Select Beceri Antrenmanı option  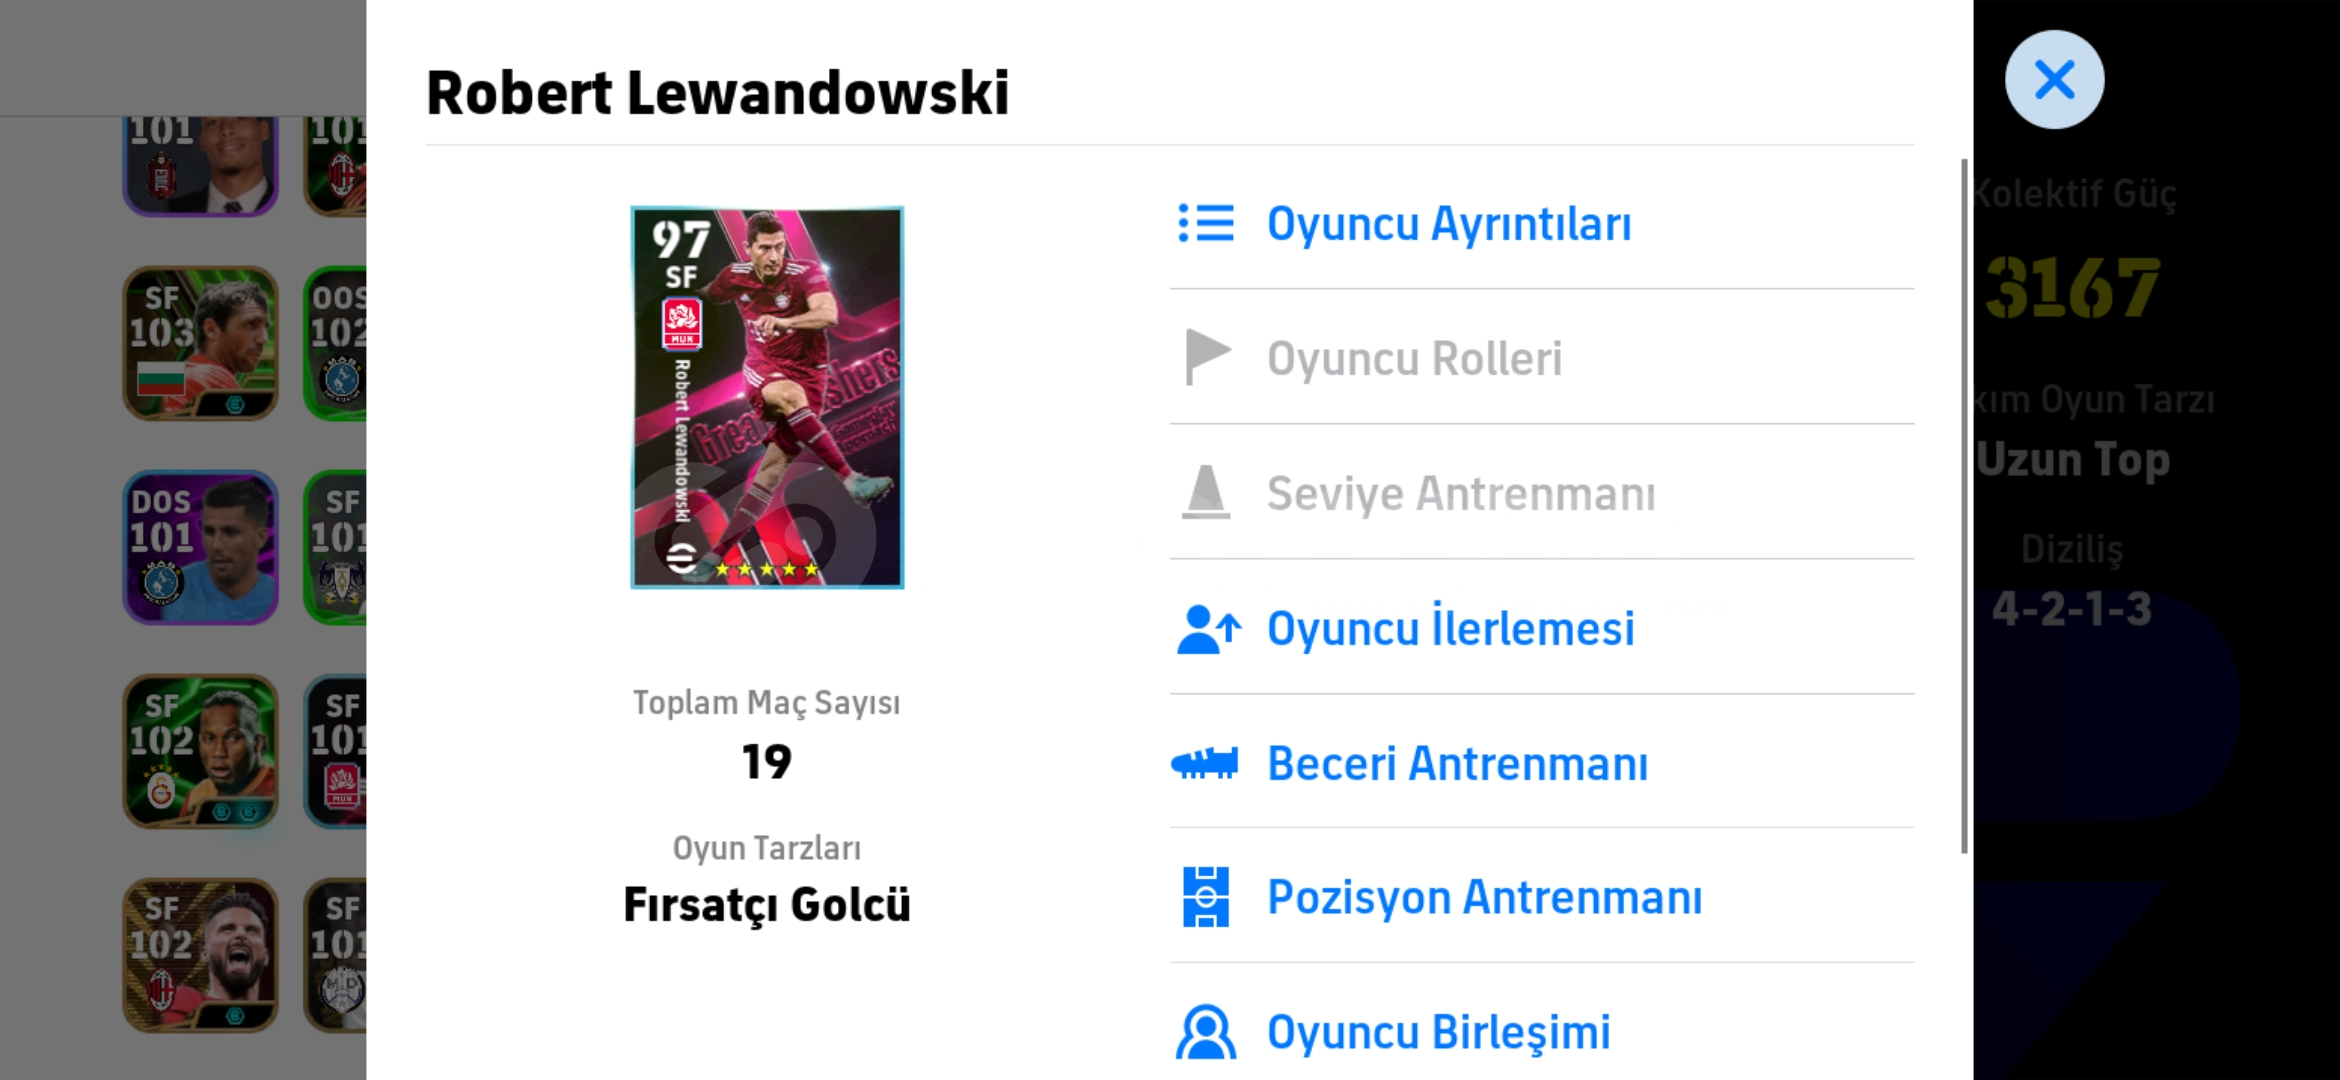click(1542, 763)
